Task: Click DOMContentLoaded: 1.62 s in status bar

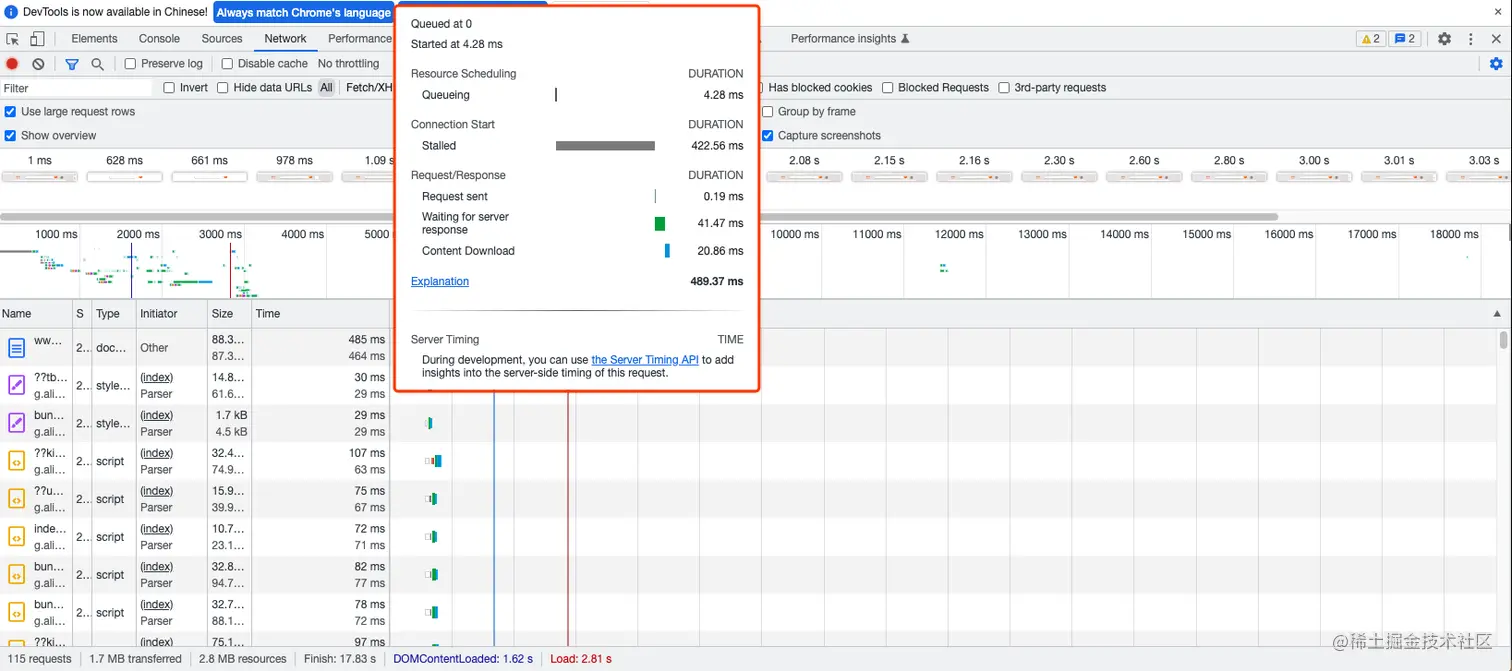Action: (463, 659)
